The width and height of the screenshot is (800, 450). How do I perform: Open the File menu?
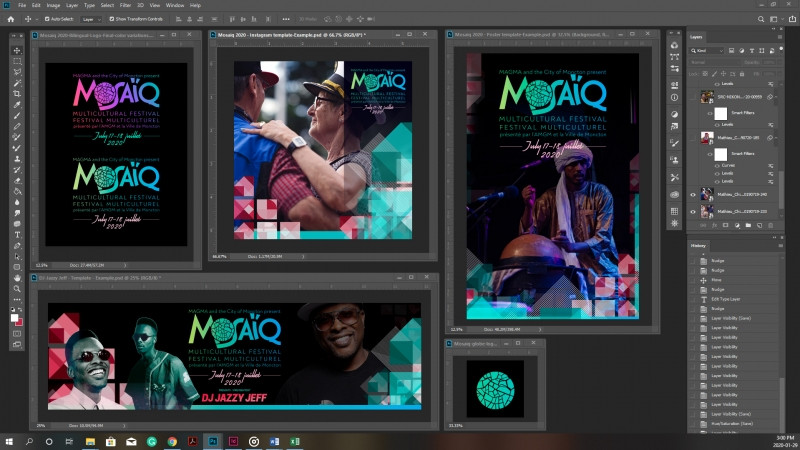tap(22, 5)
